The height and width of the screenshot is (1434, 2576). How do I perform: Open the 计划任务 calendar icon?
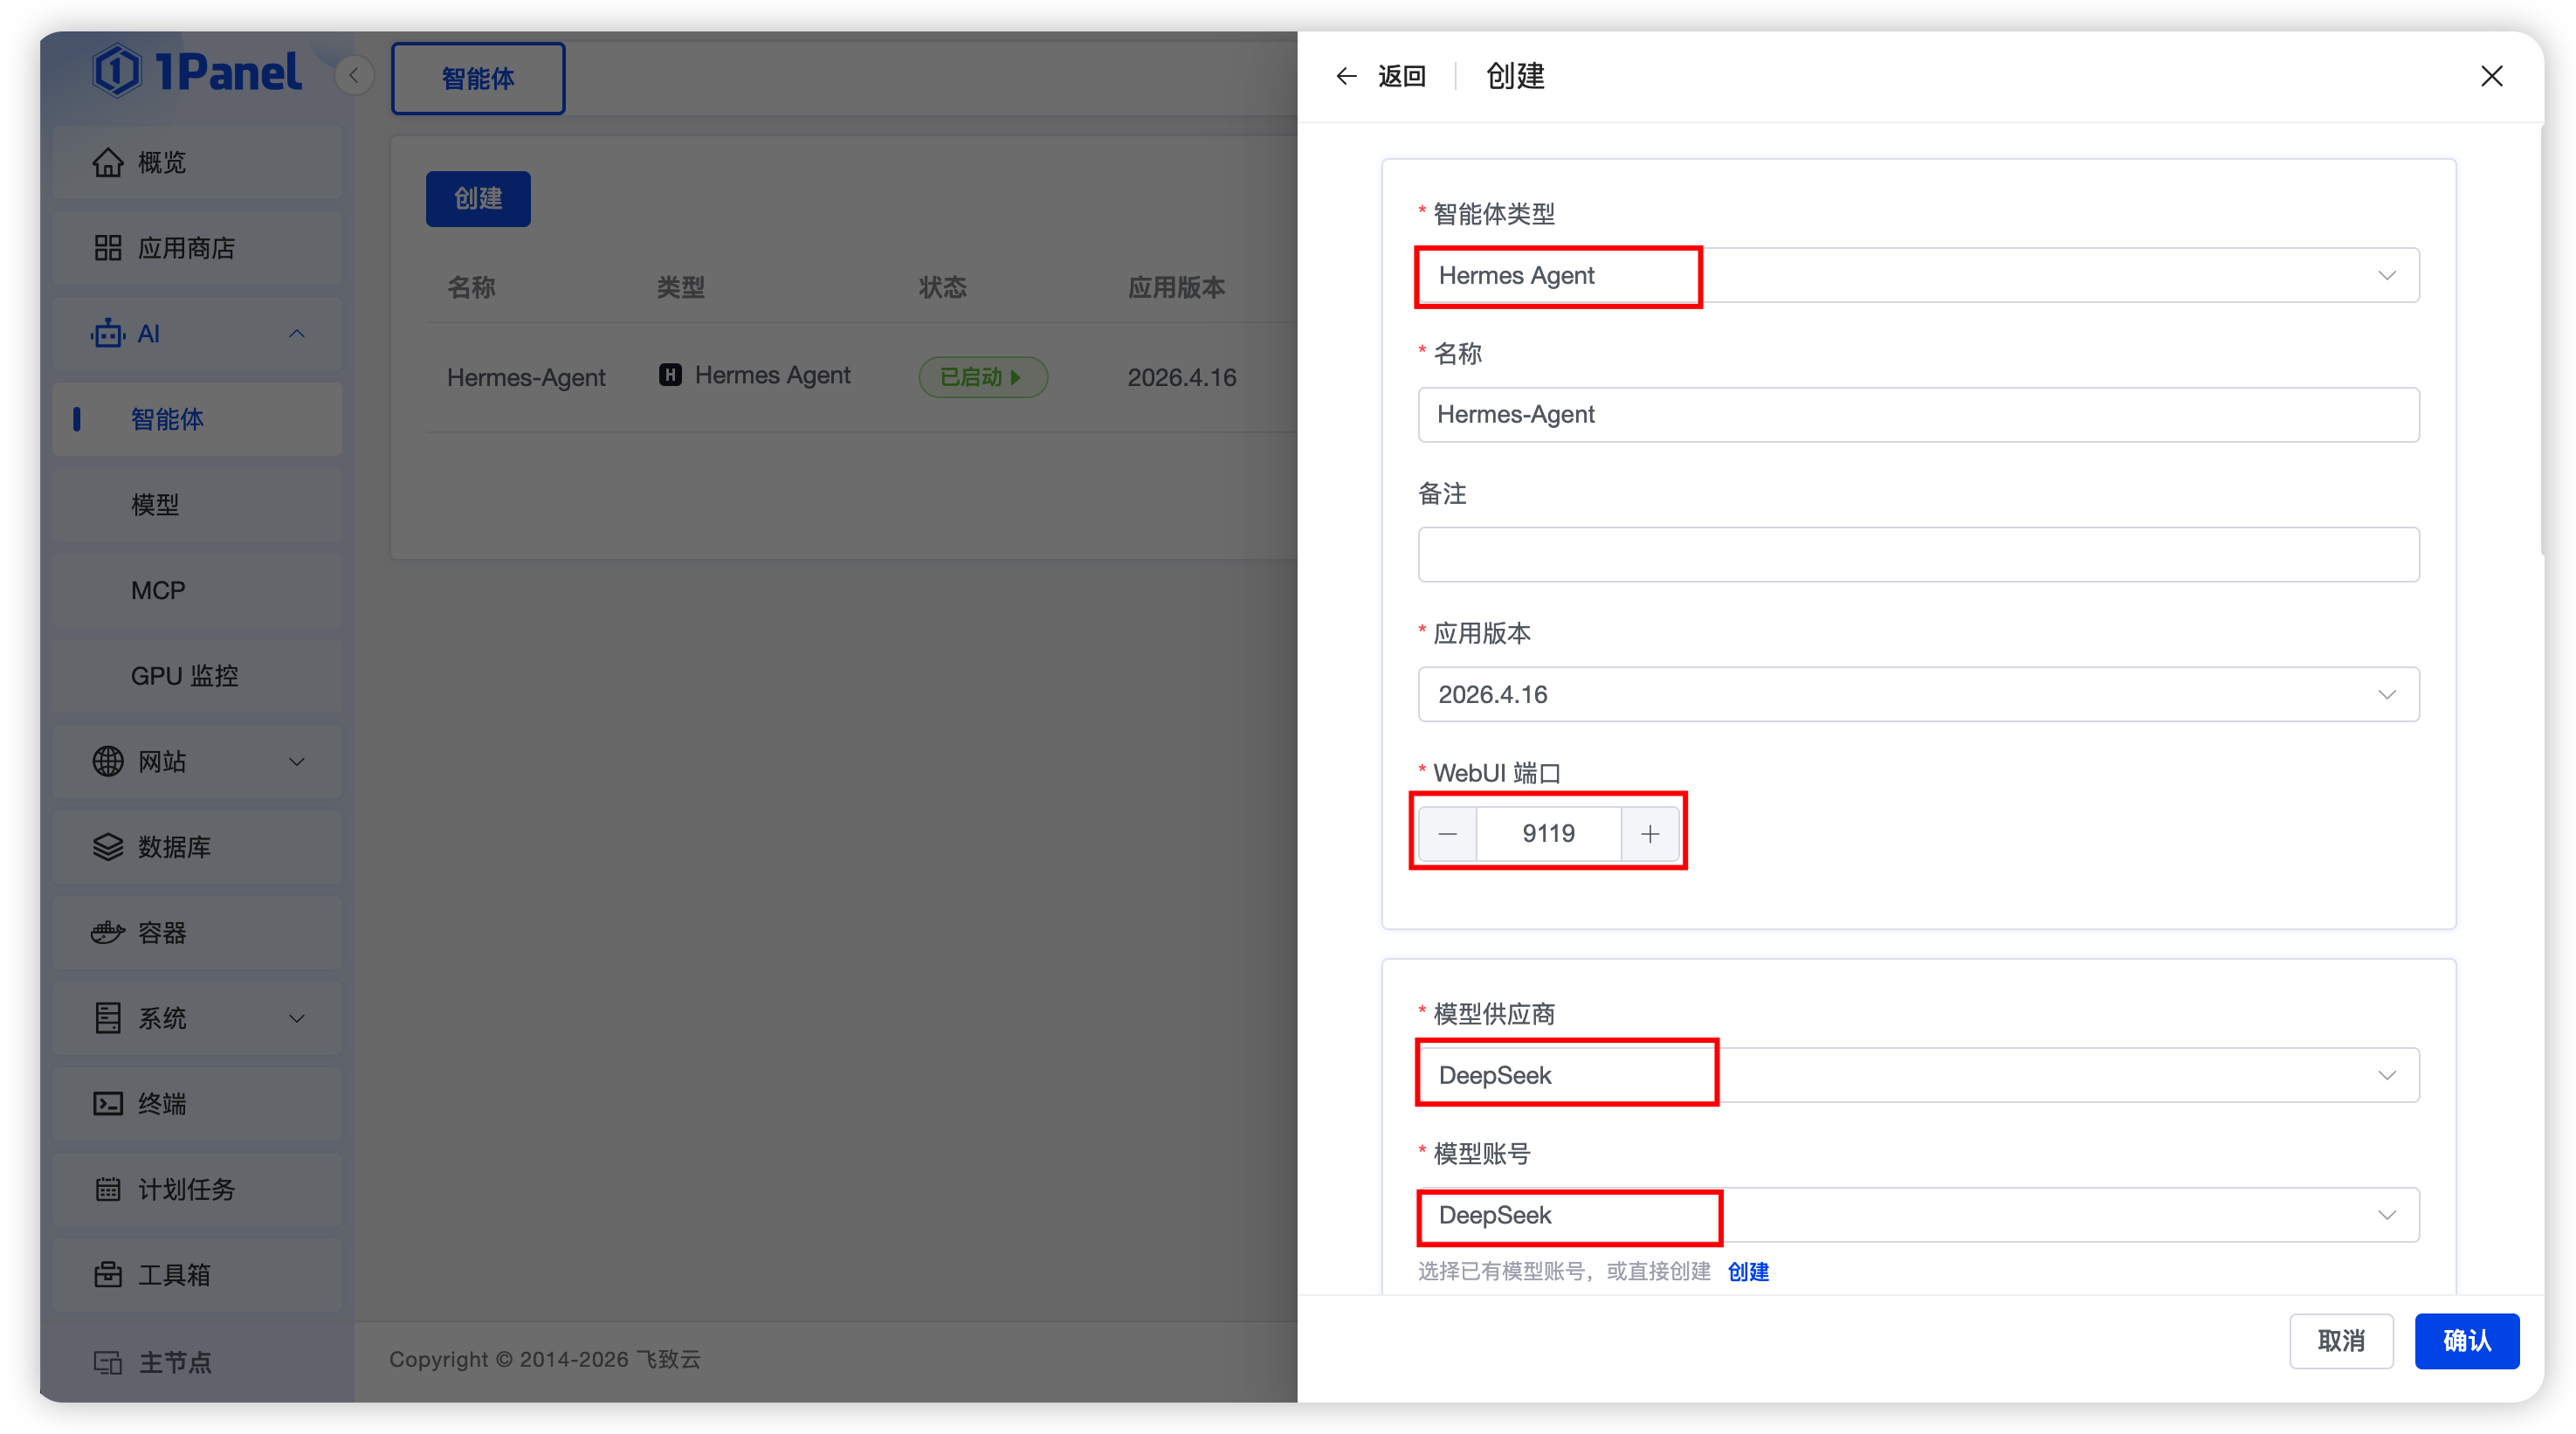[108, 1189]
